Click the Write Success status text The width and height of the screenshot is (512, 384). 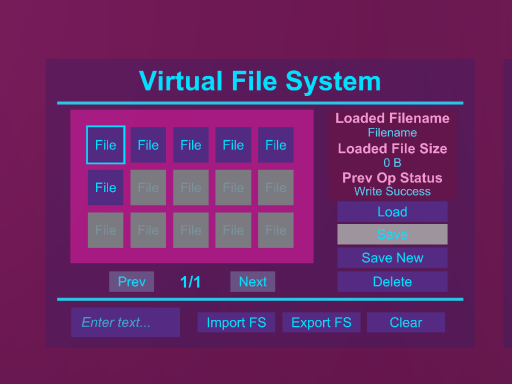click(x=392, y=191)
